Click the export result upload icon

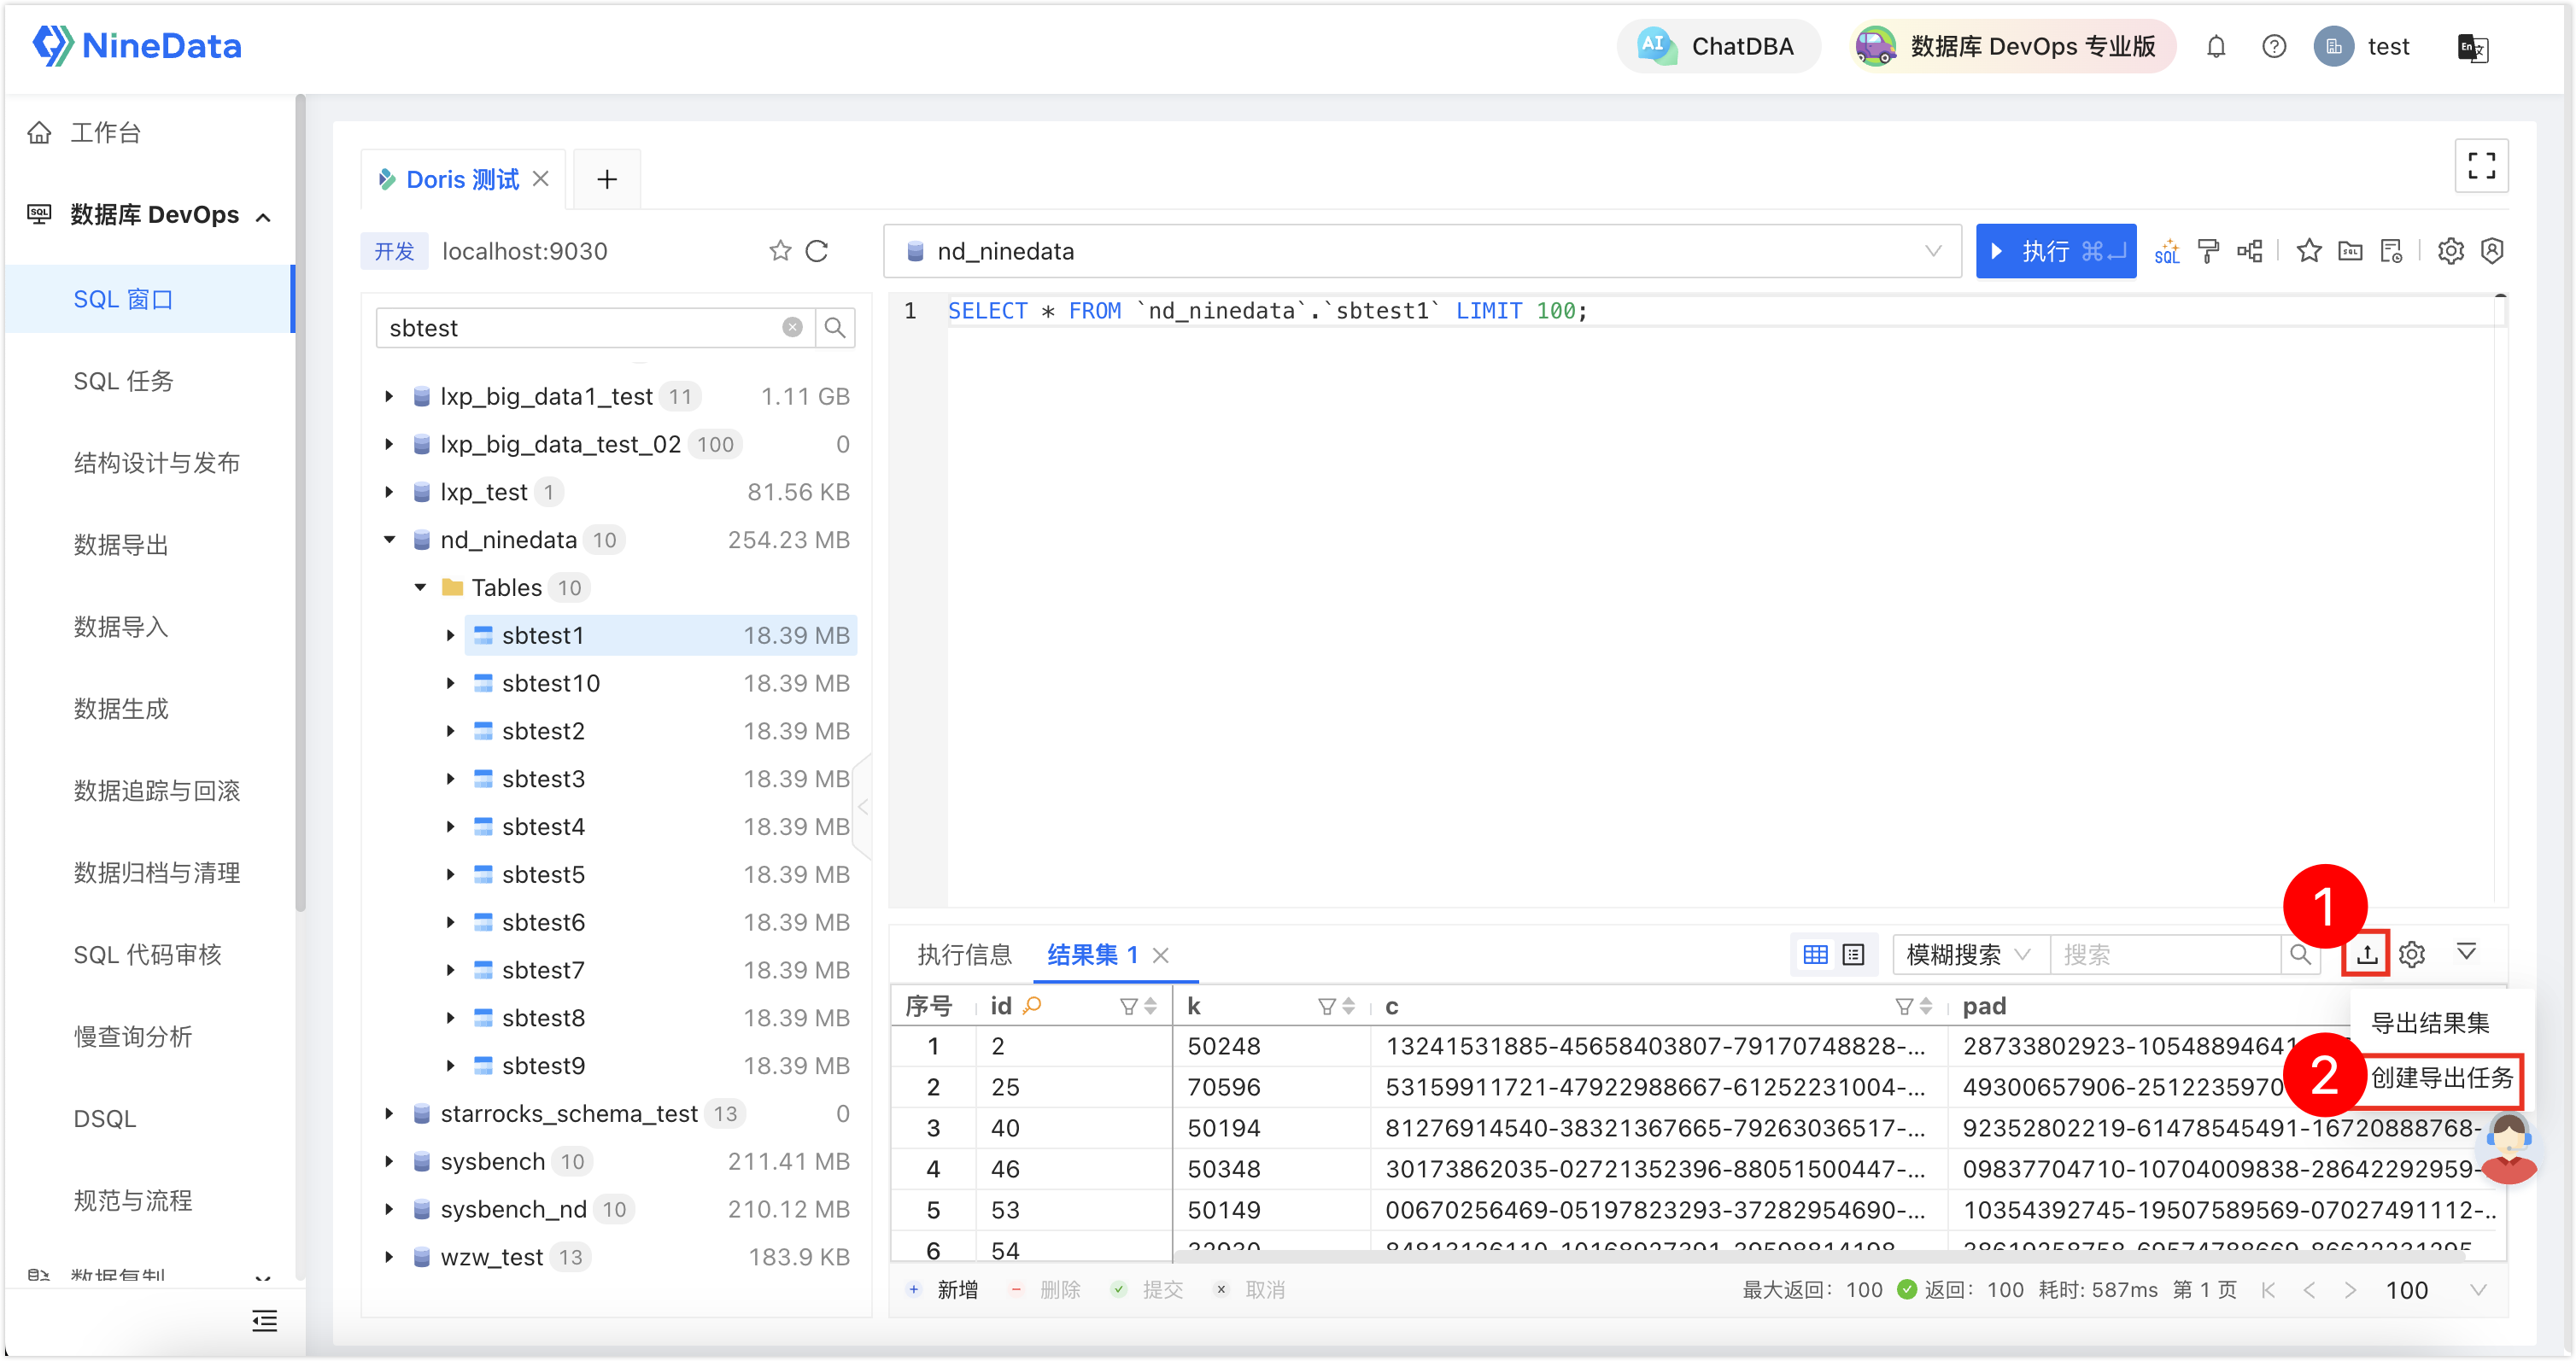tap(2366, 955)
